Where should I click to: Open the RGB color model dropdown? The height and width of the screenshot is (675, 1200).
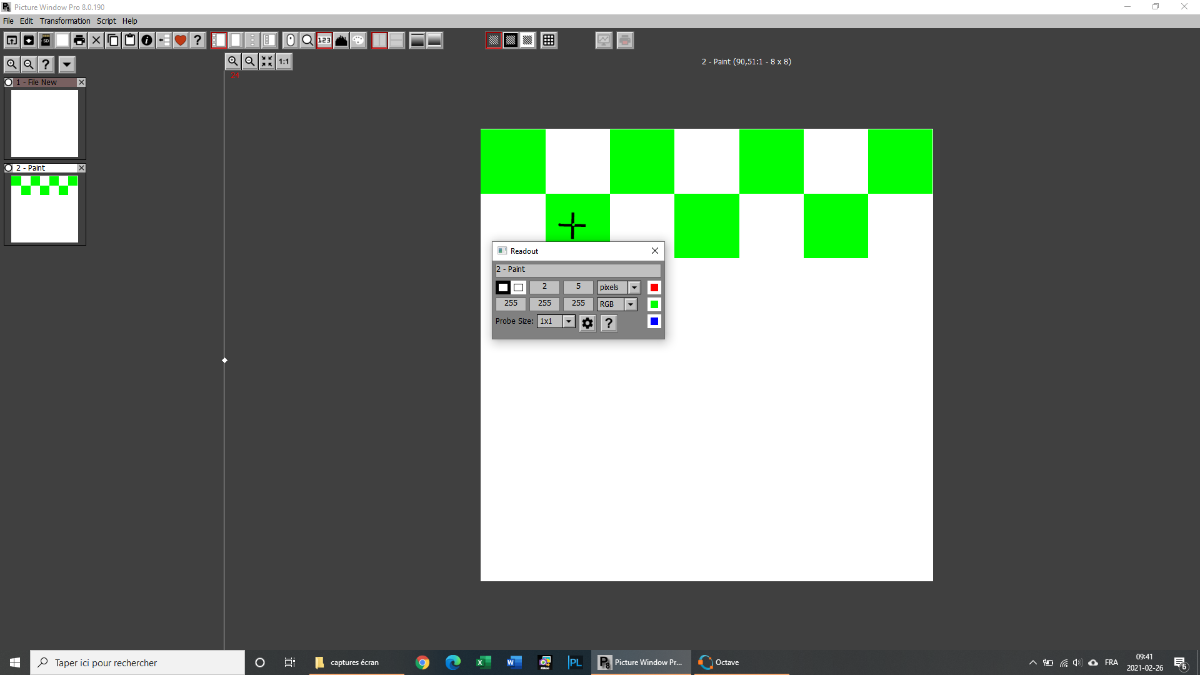[630, 304]
